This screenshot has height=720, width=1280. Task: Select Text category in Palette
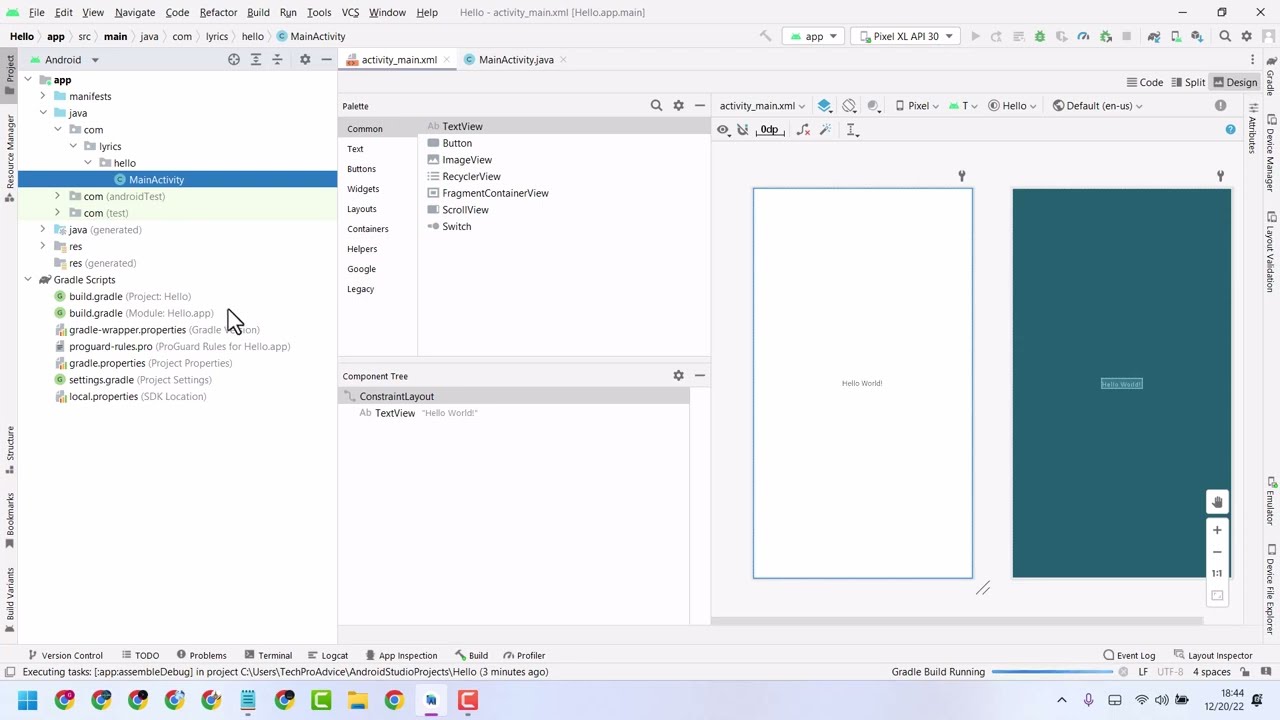(355, 148)
